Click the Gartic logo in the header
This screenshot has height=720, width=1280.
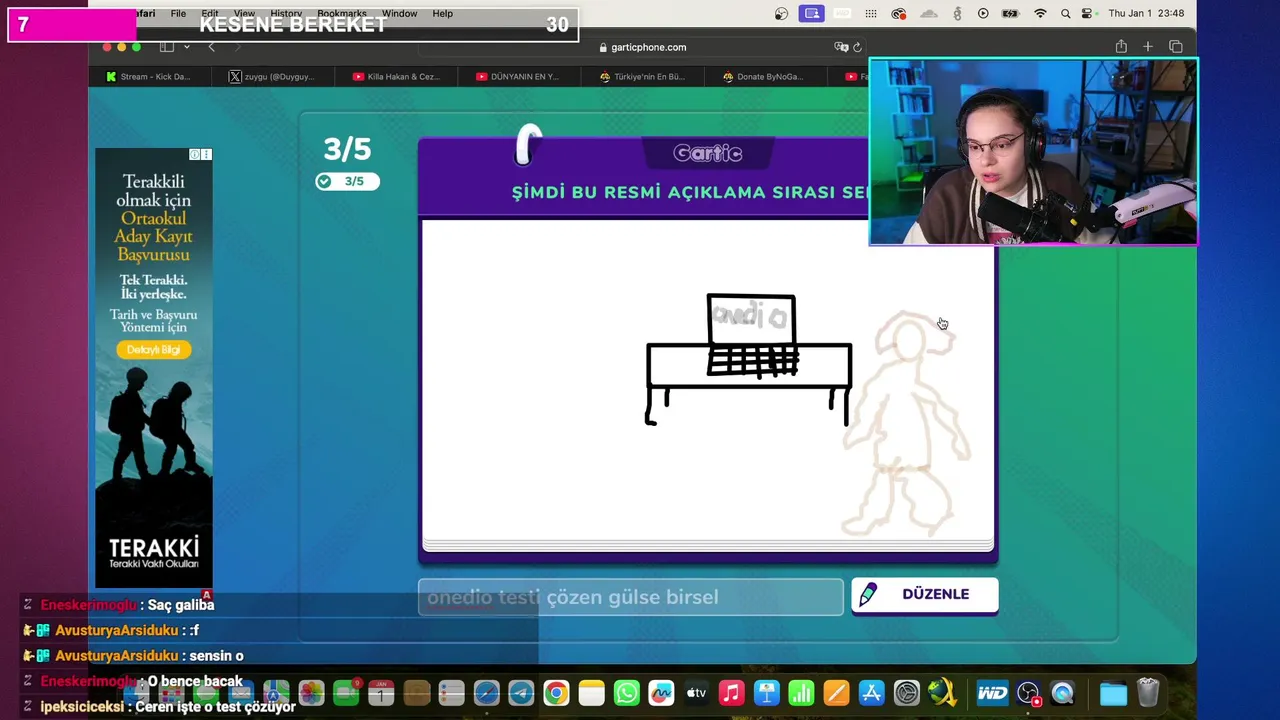click(x=708, y=153)
